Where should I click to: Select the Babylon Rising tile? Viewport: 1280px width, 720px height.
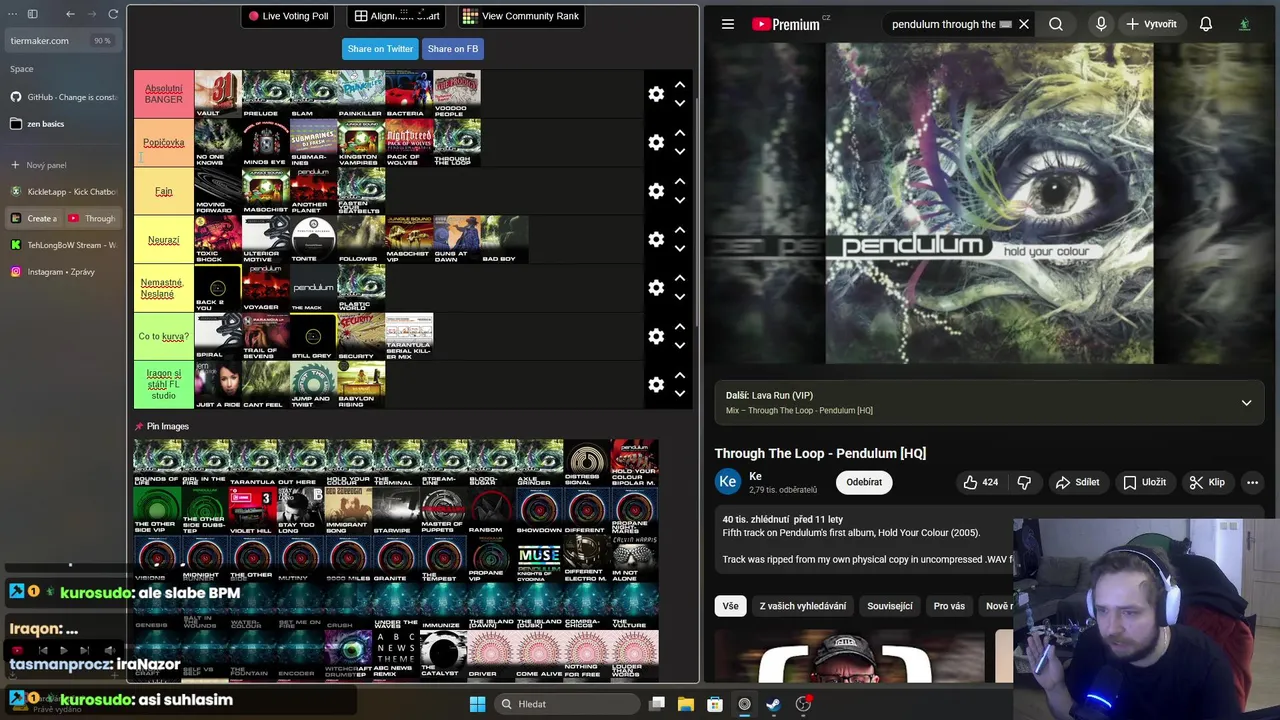[x=361, y=384]
